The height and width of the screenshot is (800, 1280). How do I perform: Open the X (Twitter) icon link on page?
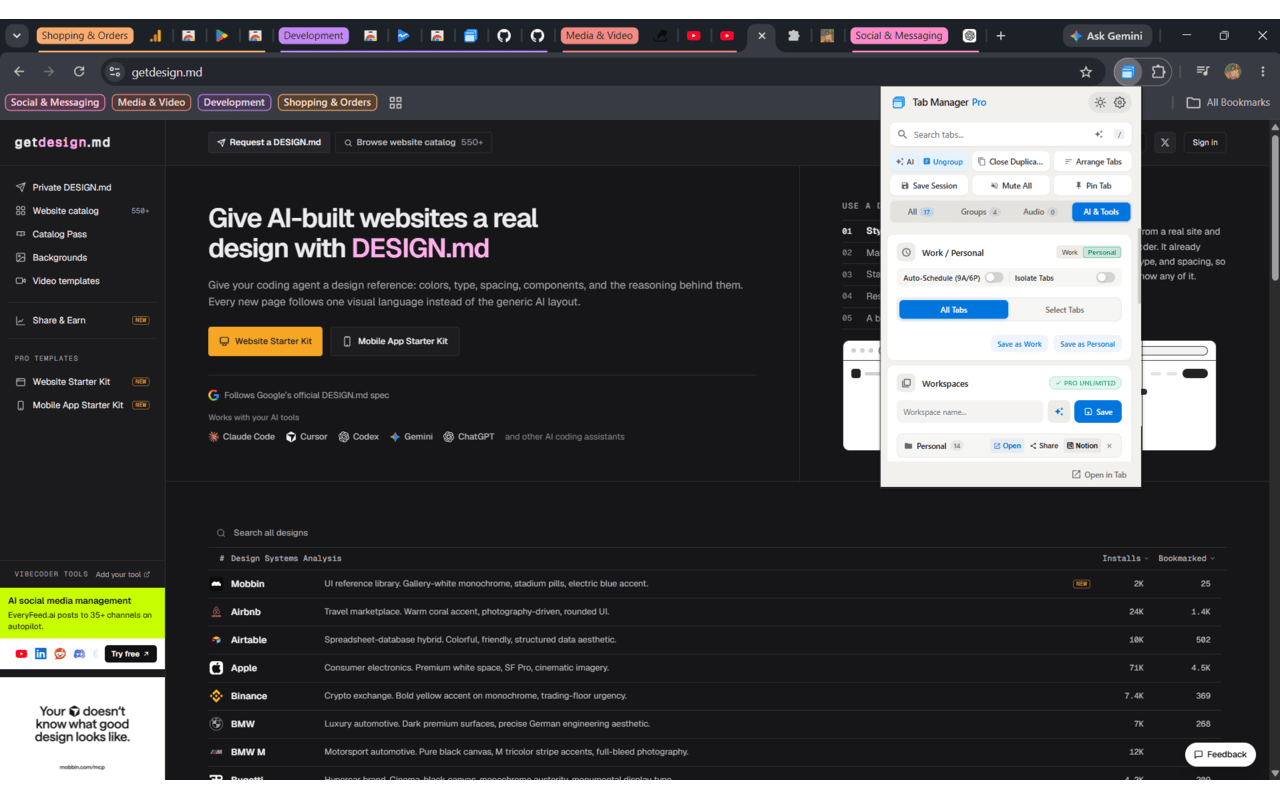click(x=1165, y=143)
